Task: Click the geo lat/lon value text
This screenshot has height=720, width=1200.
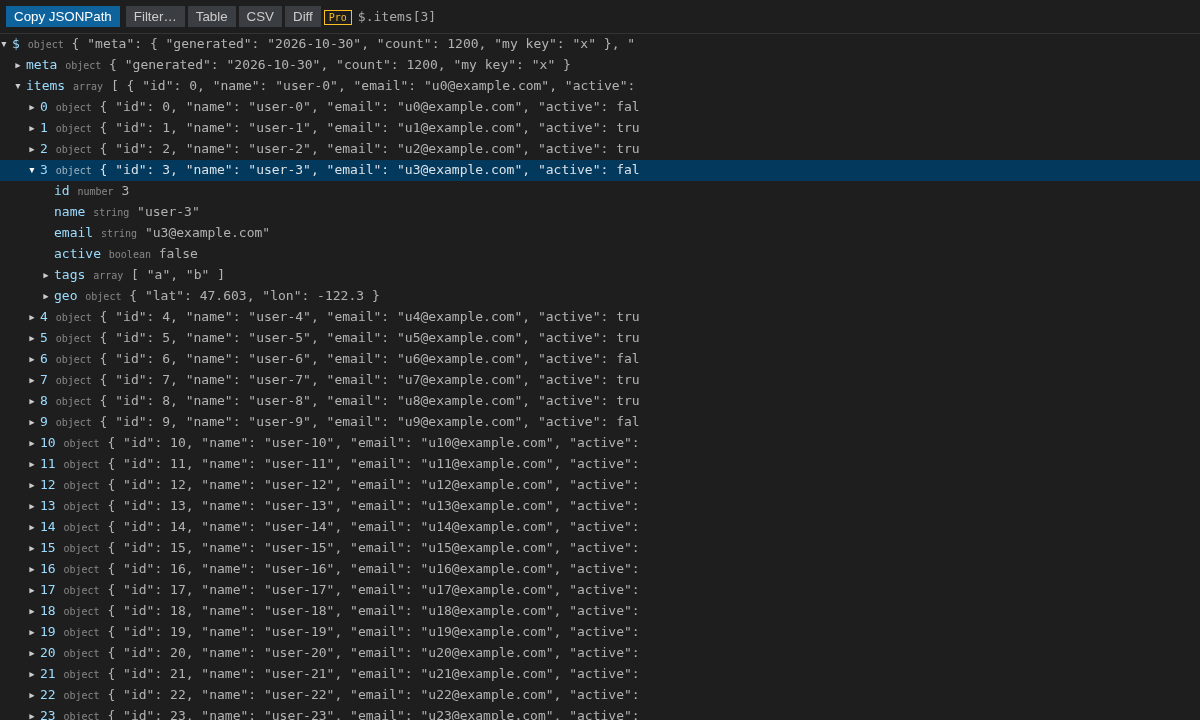Action: point(255,296)
